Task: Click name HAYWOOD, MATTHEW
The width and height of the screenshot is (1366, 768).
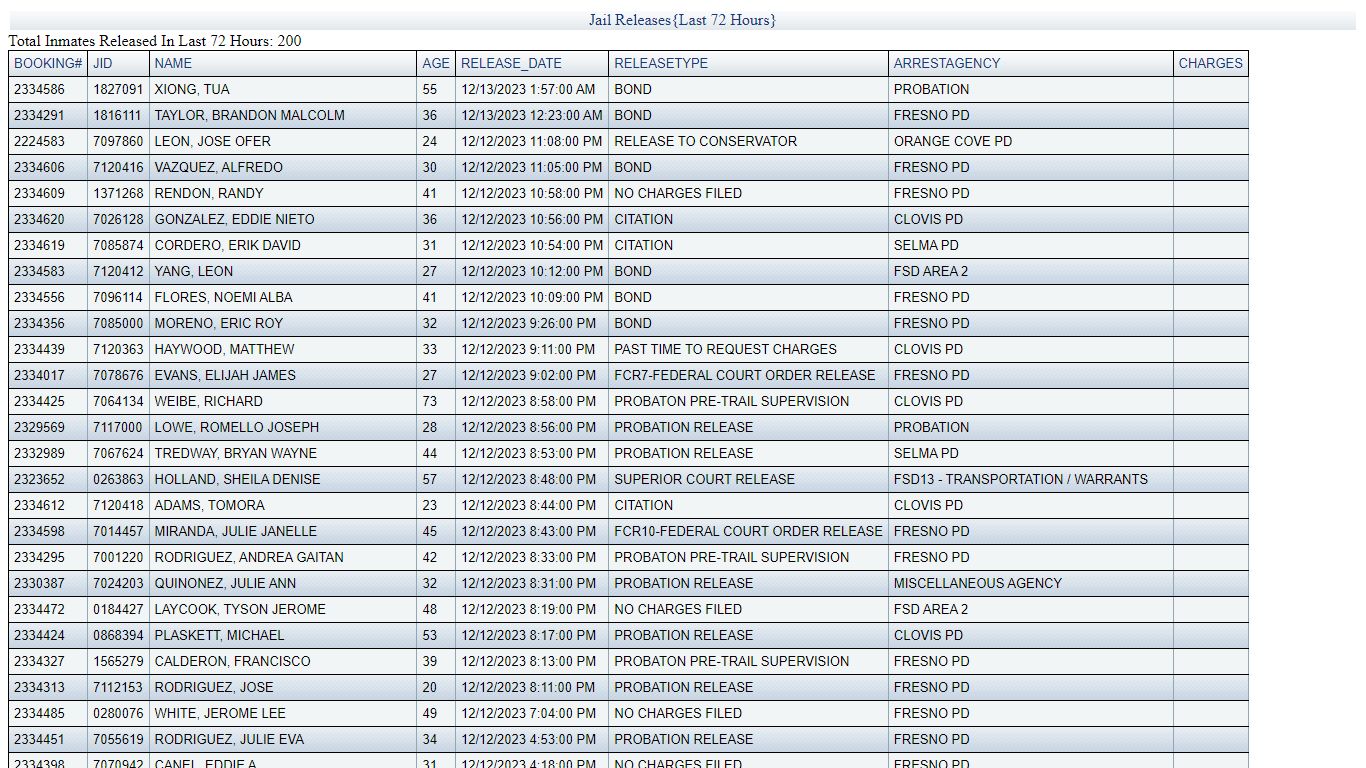Action: click(224, 349)
